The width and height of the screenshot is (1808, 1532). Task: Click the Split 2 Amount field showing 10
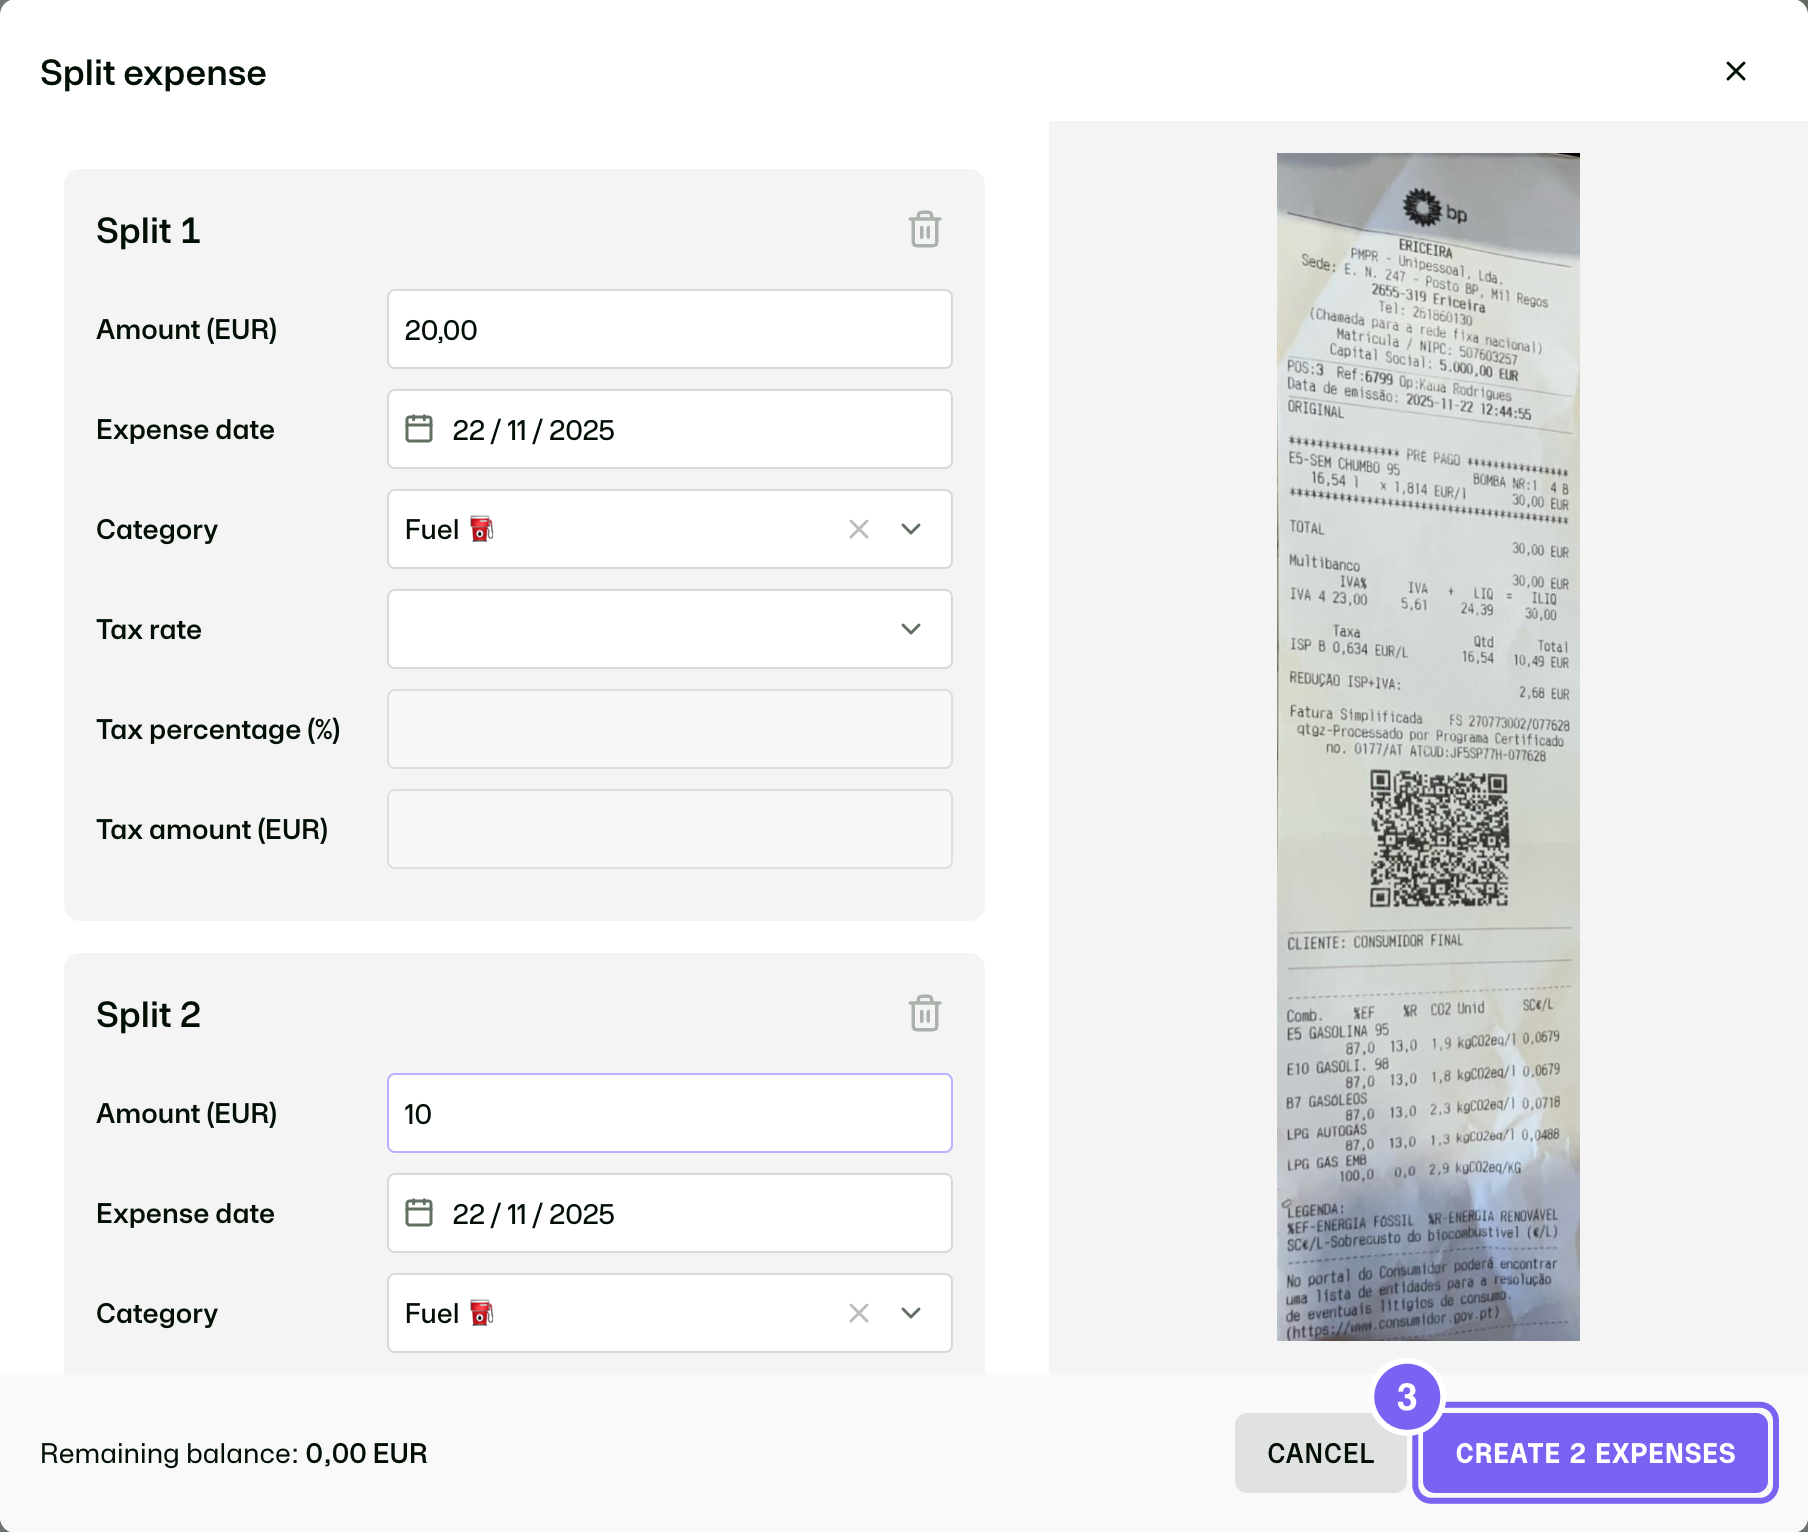click(x=670, y=1113)
